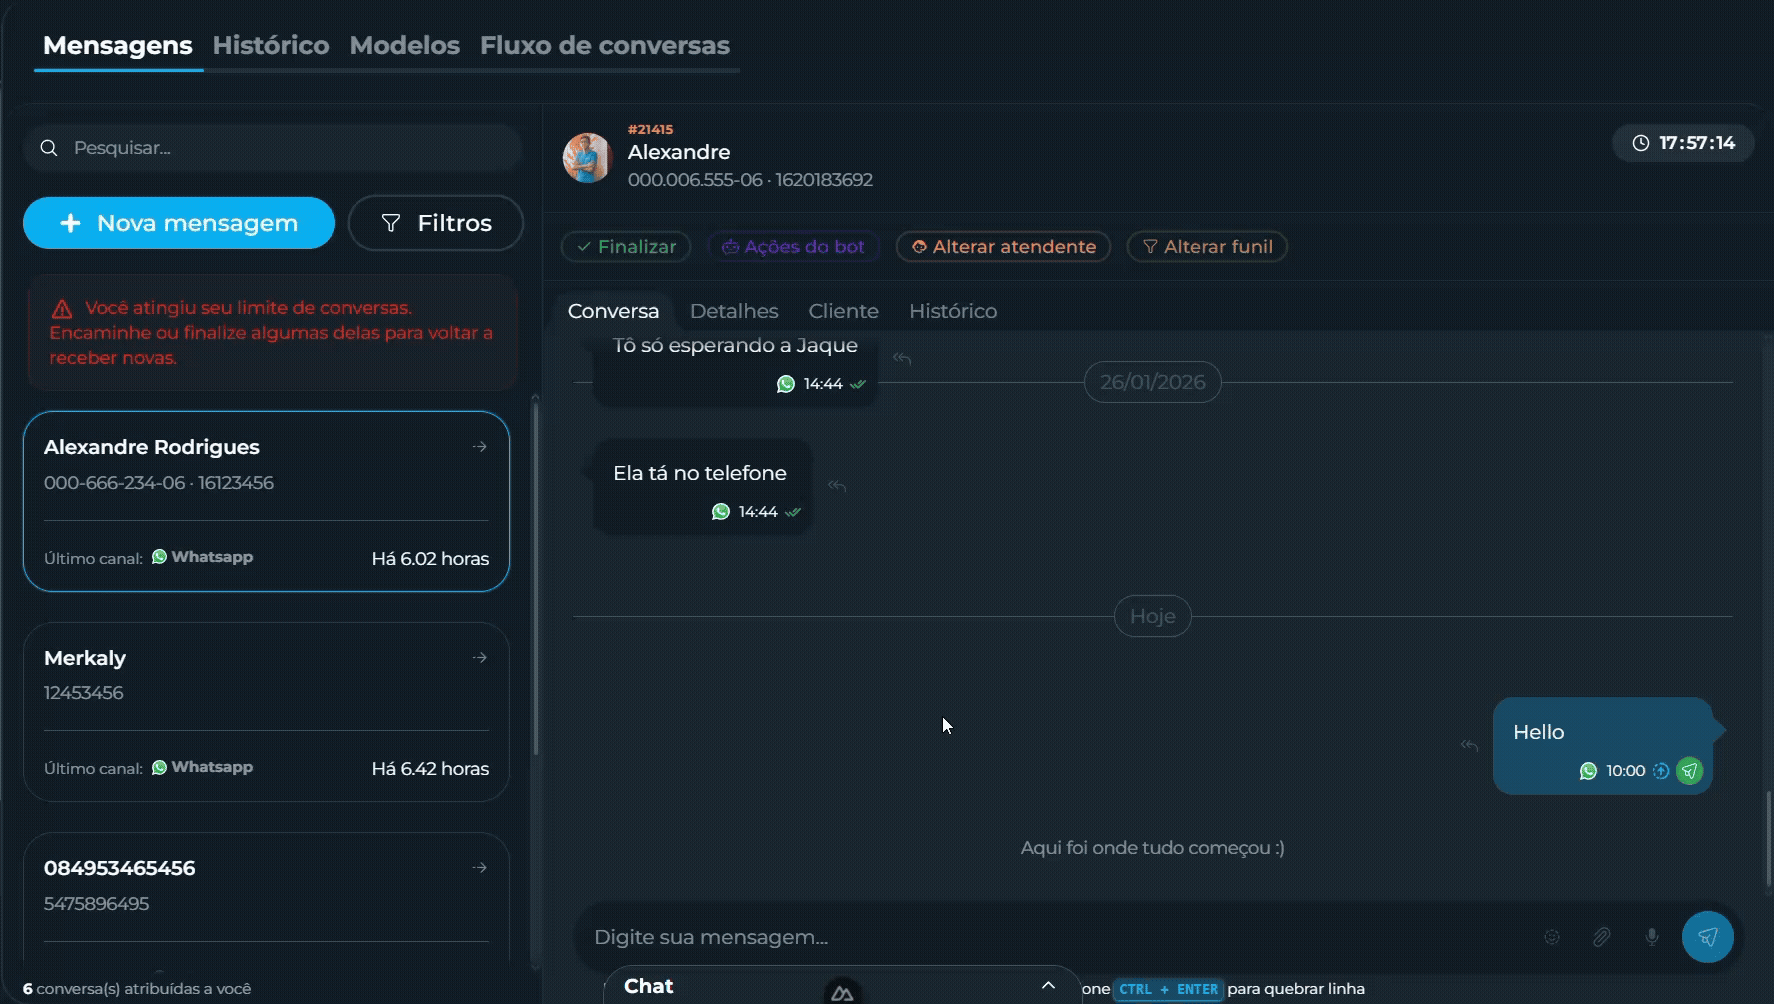Click the red warning triangle icon
The height and width of the screenshot is (1004, 1774).
click(62, 309)
